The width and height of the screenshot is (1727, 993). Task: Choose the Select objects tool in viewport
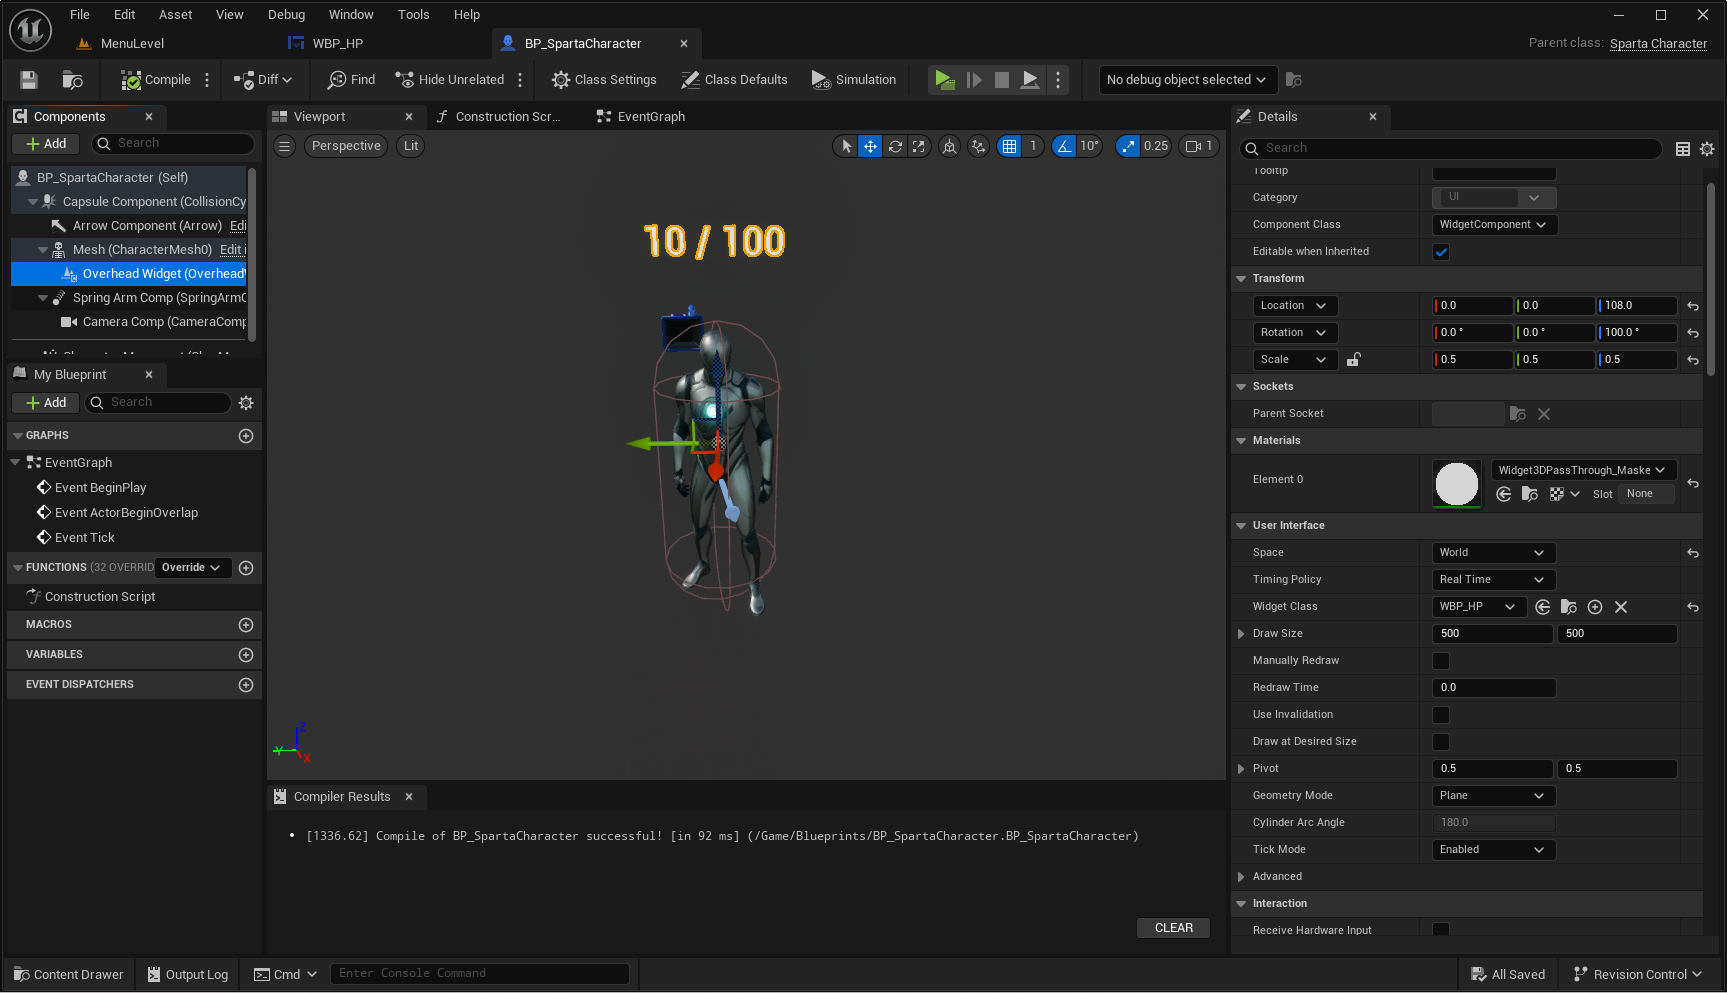point(847,146)
